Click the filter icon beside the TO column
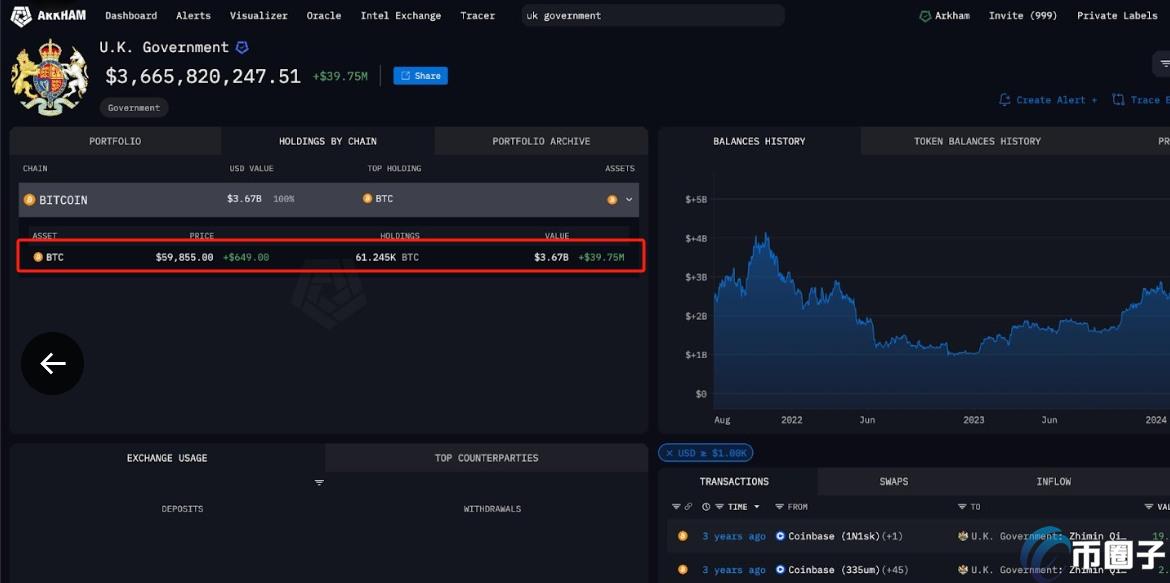Viewport: 1170px width, 583px height. tap(963, 507)
